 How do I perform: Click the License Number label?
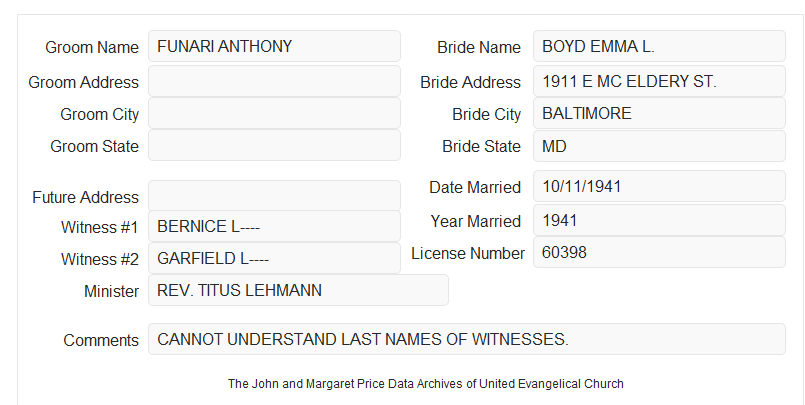[468, 254]
